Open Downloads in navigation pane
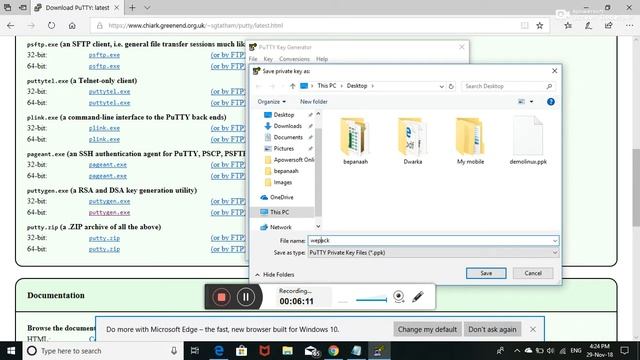Viewport: 640px width, 360px height. (287, 126)
